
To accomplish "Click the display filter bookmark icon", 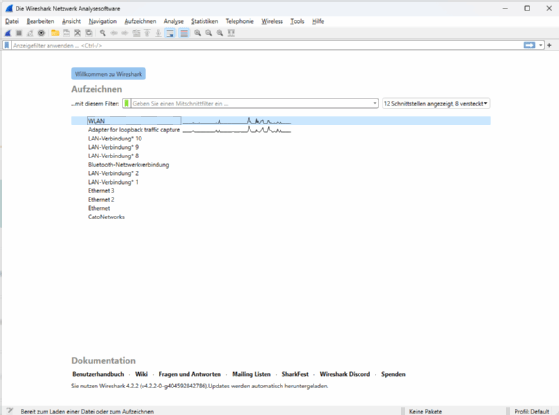I will click(7, 45).
